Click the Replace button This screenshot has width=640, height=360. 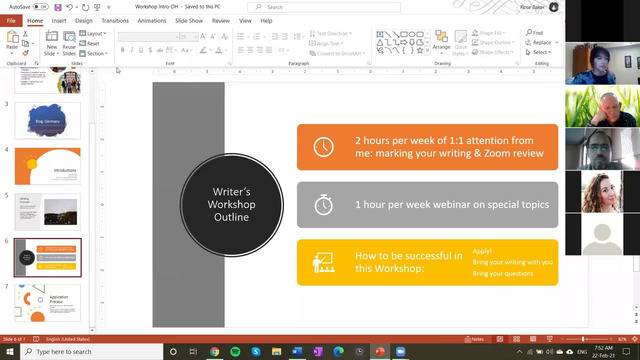pyautogui.click(x=538, y=42)
